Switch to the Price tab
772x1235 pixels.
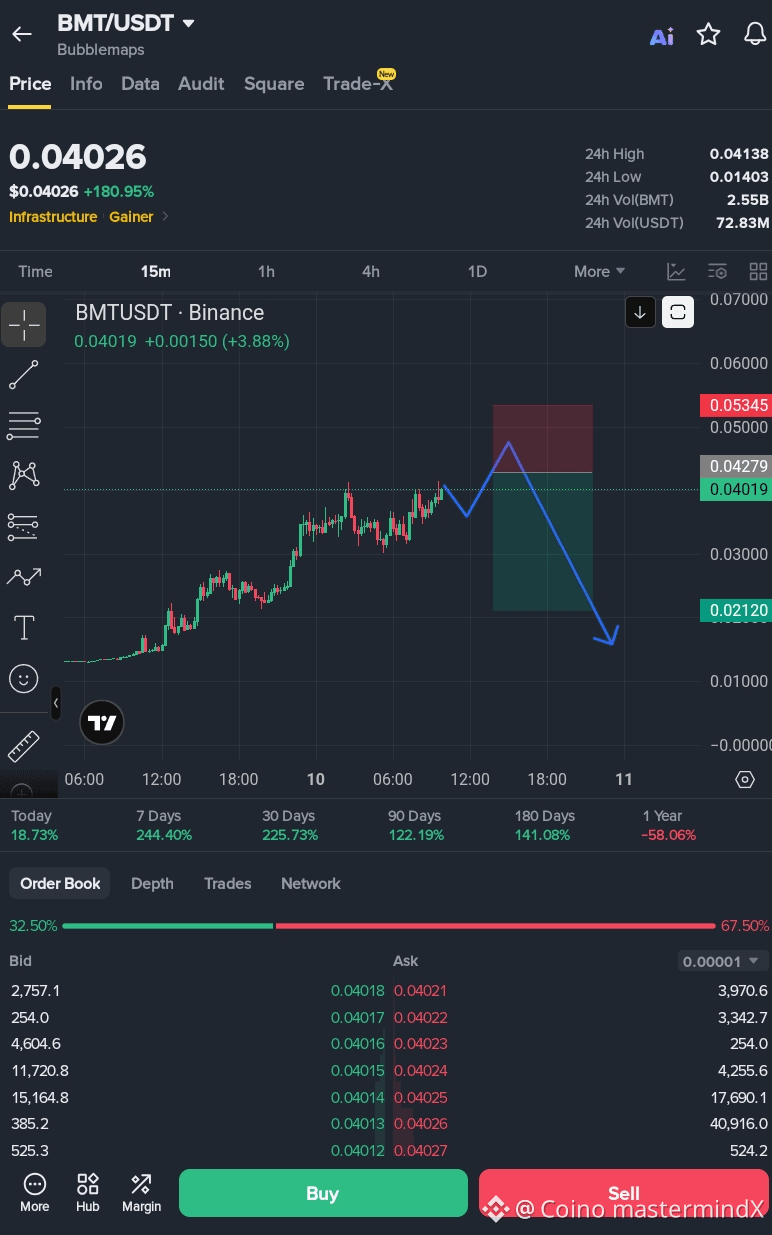pyautogui.click(x=30, y=84)
